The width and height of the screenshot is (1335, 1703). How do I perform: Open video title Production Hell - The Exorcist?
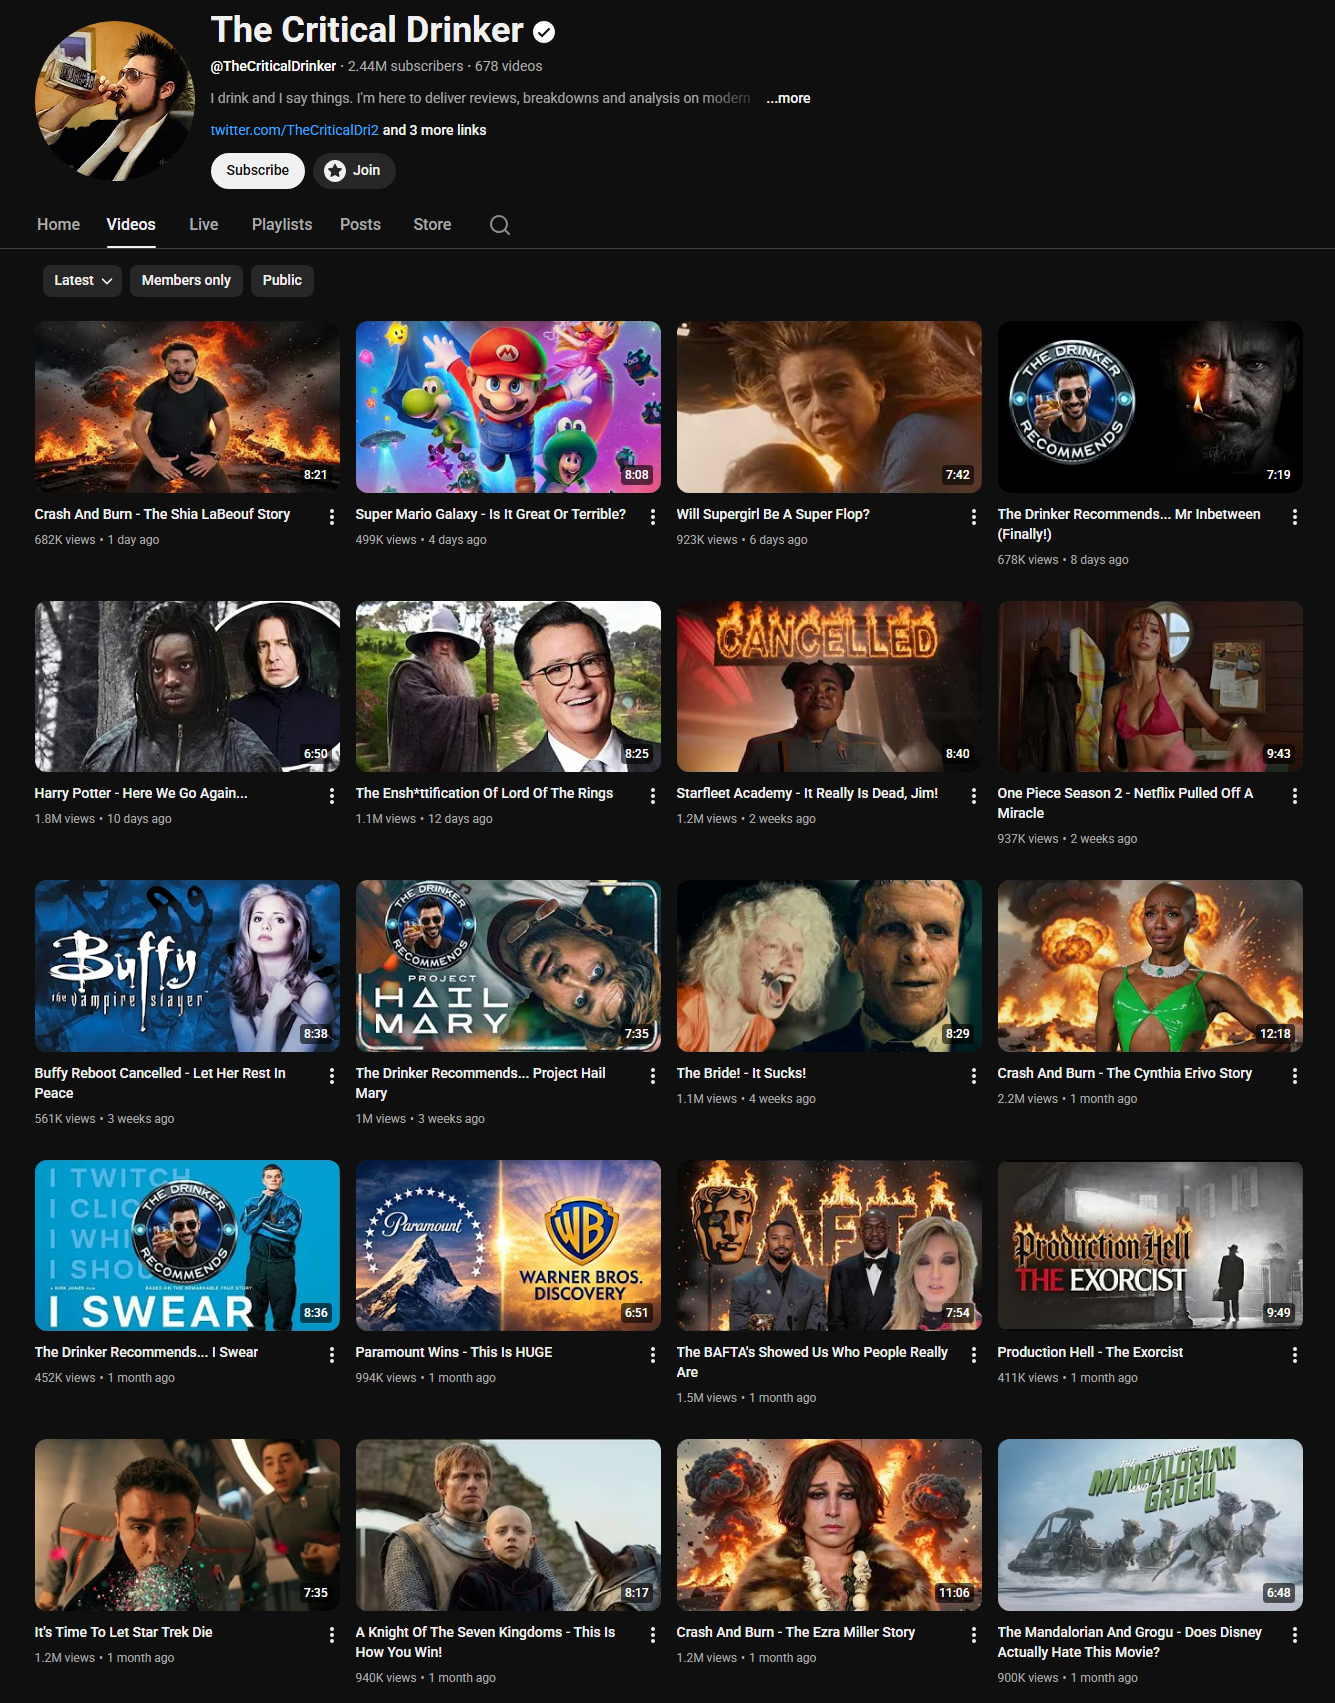pos(1090,1352)
